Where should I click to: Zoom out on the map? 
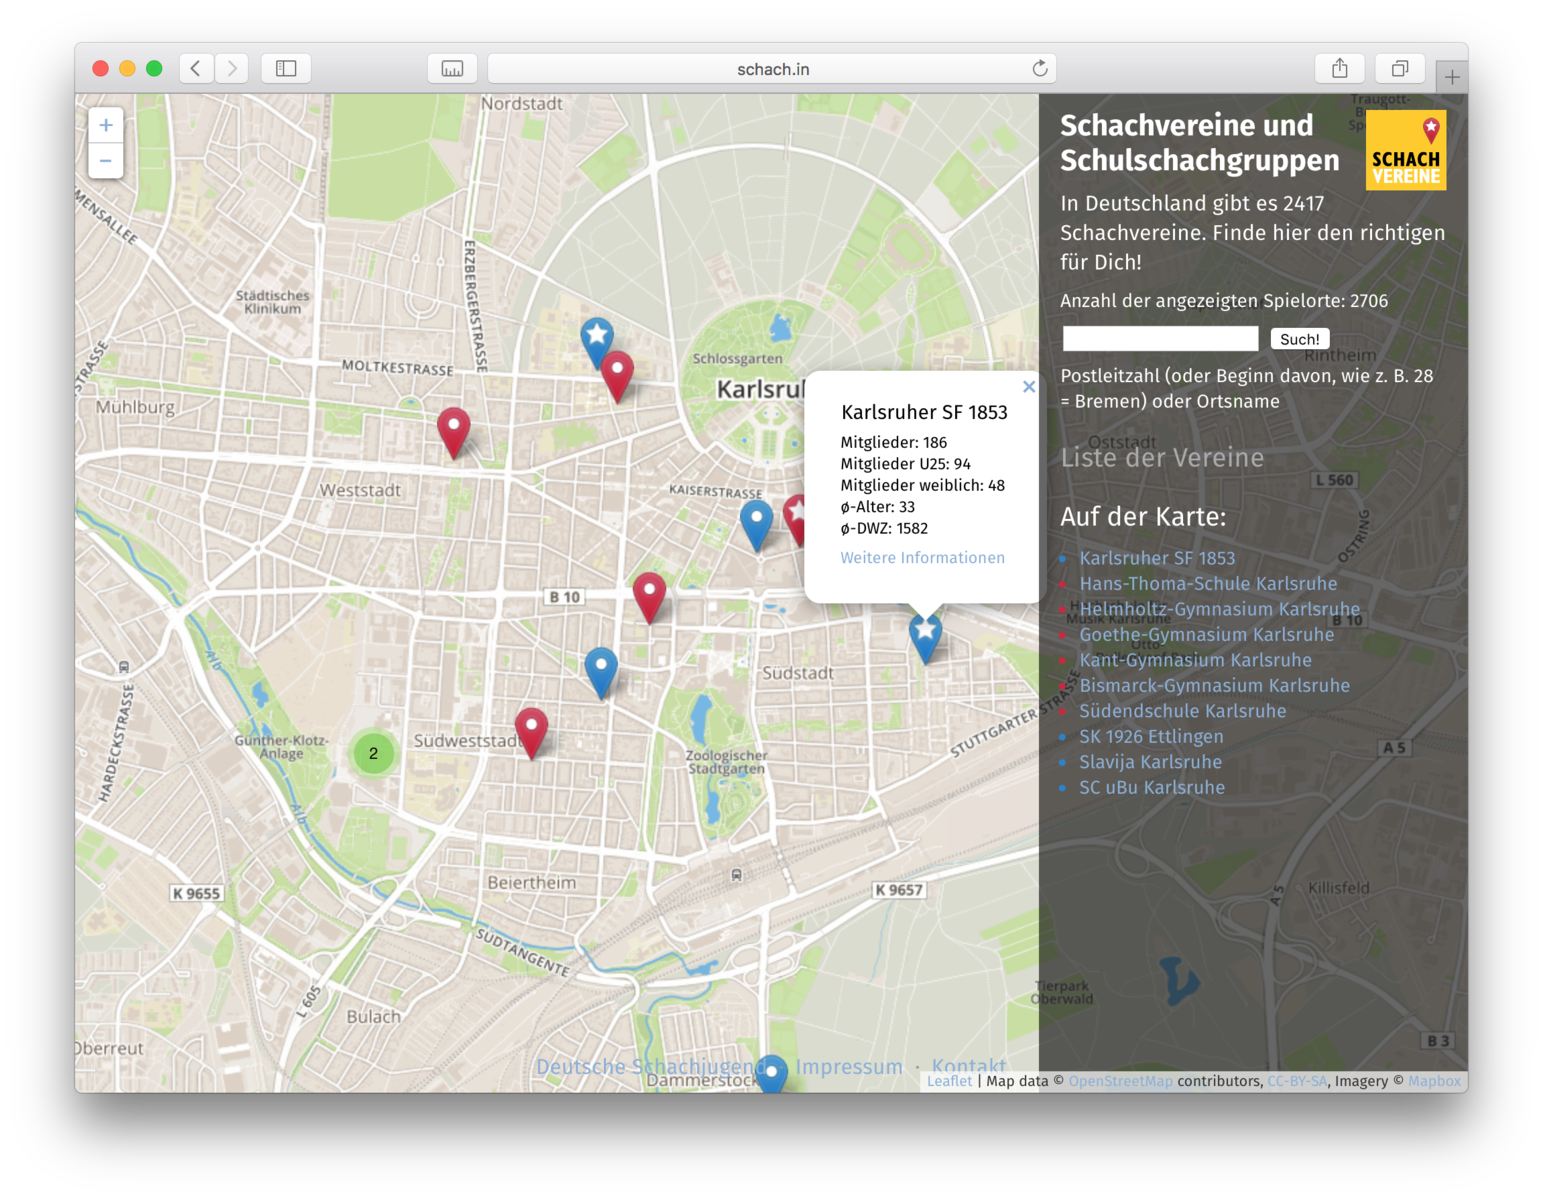click(105, 161)
